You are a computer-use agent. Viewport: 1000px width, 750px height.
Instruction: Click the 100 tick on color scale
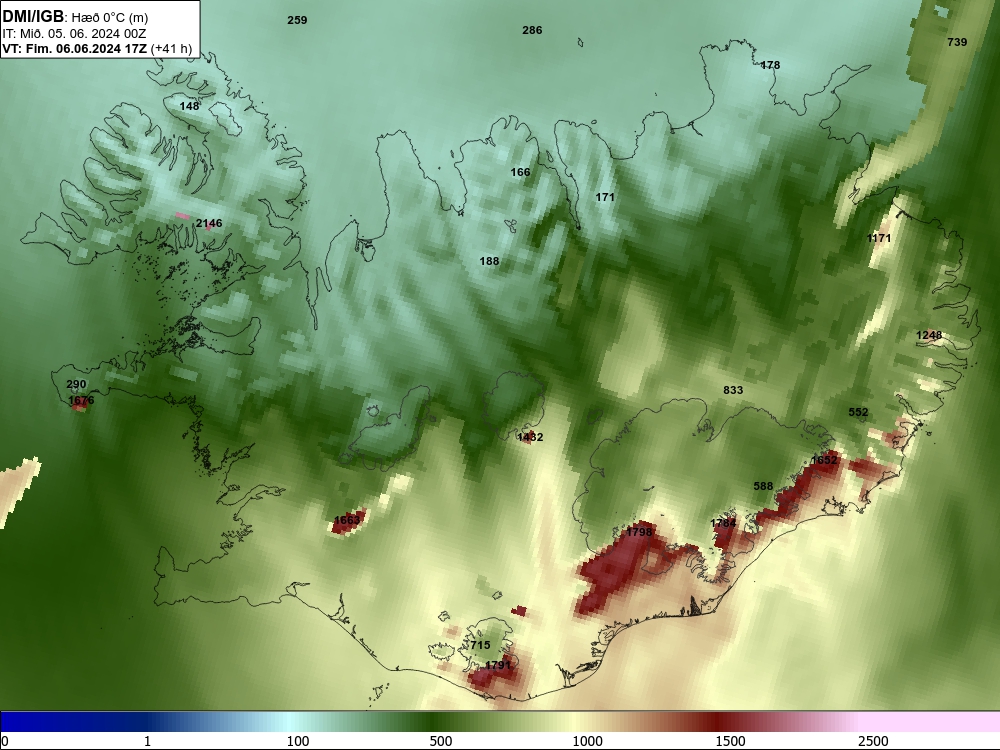[x=298, y=741]
